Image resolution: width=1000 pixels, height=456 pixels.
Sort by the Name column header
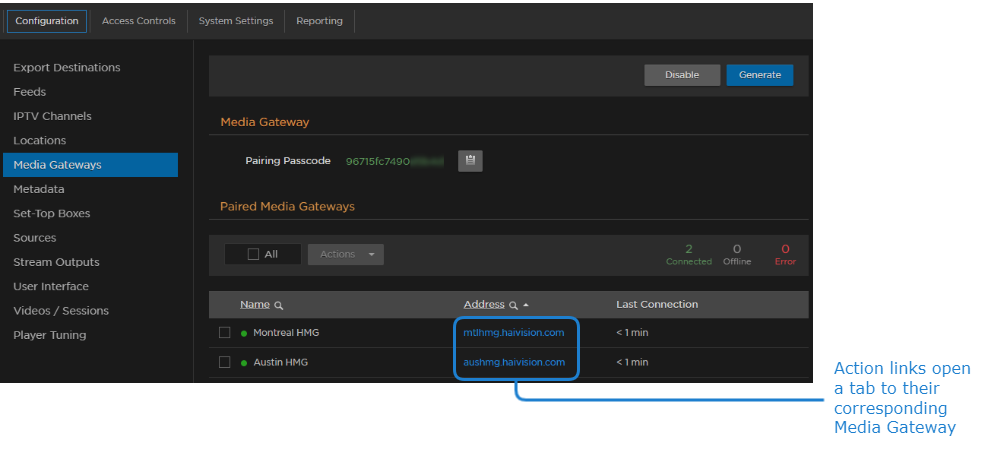(255, 305)
